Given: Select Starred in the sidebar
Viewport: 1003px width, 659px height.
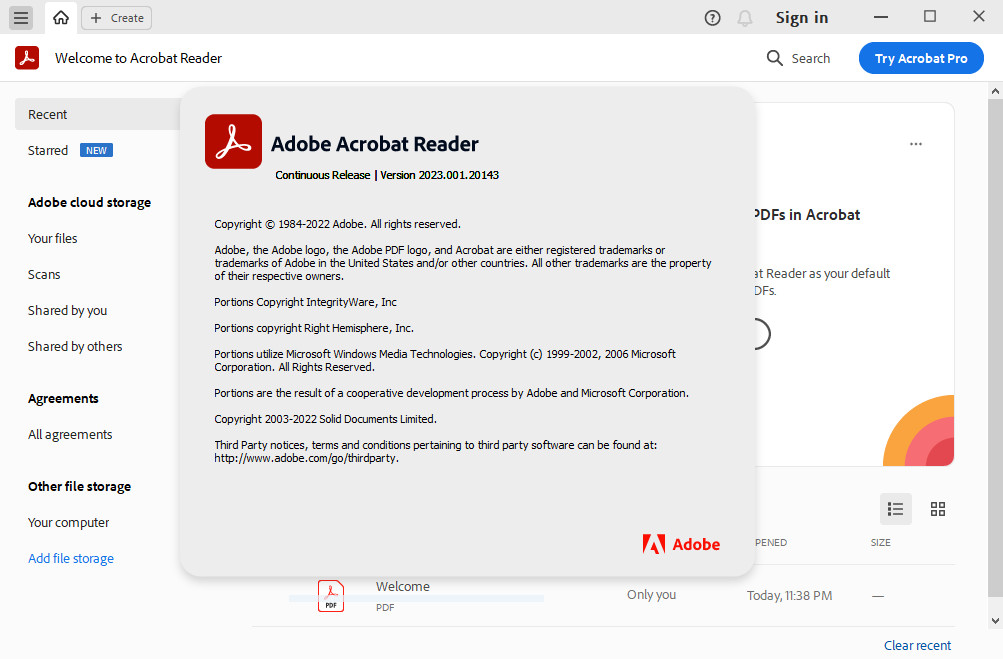Looking at the screenshot, I should point(47,150).
